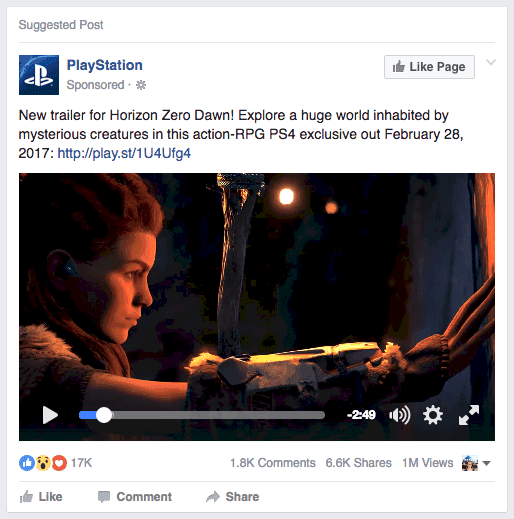Share the post with the Share button

coord(232,497)
